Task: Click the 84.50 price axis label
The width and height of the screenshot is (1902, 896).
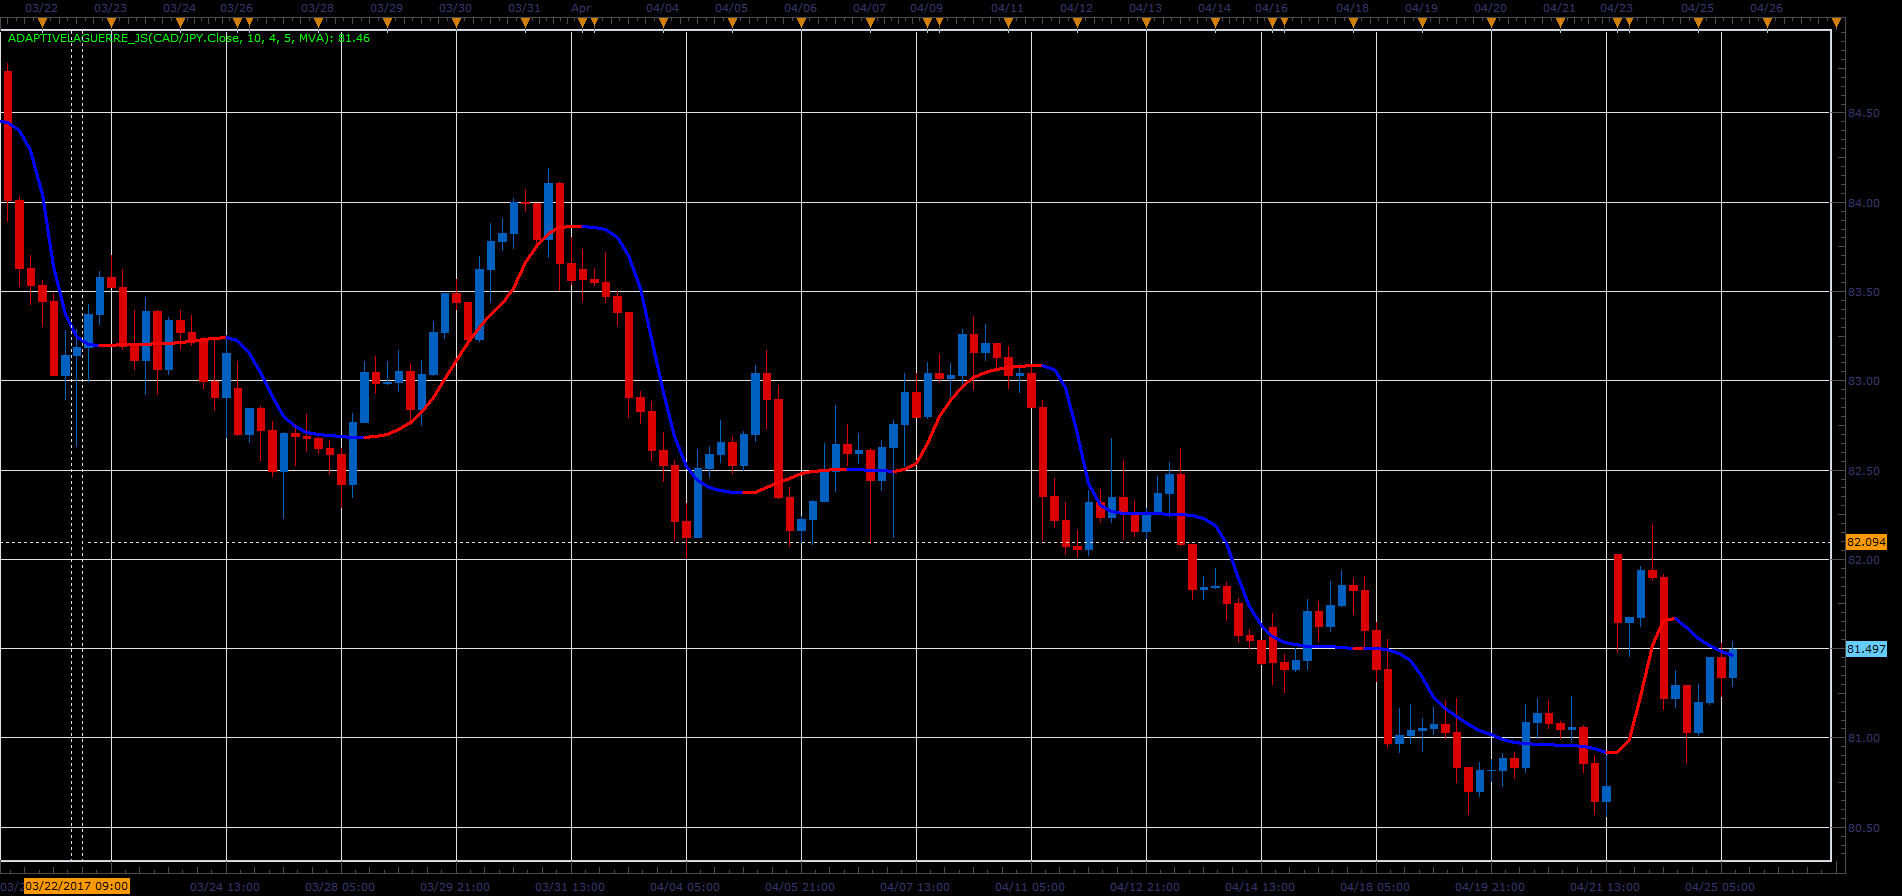Action: click(x=1864, y=113)
